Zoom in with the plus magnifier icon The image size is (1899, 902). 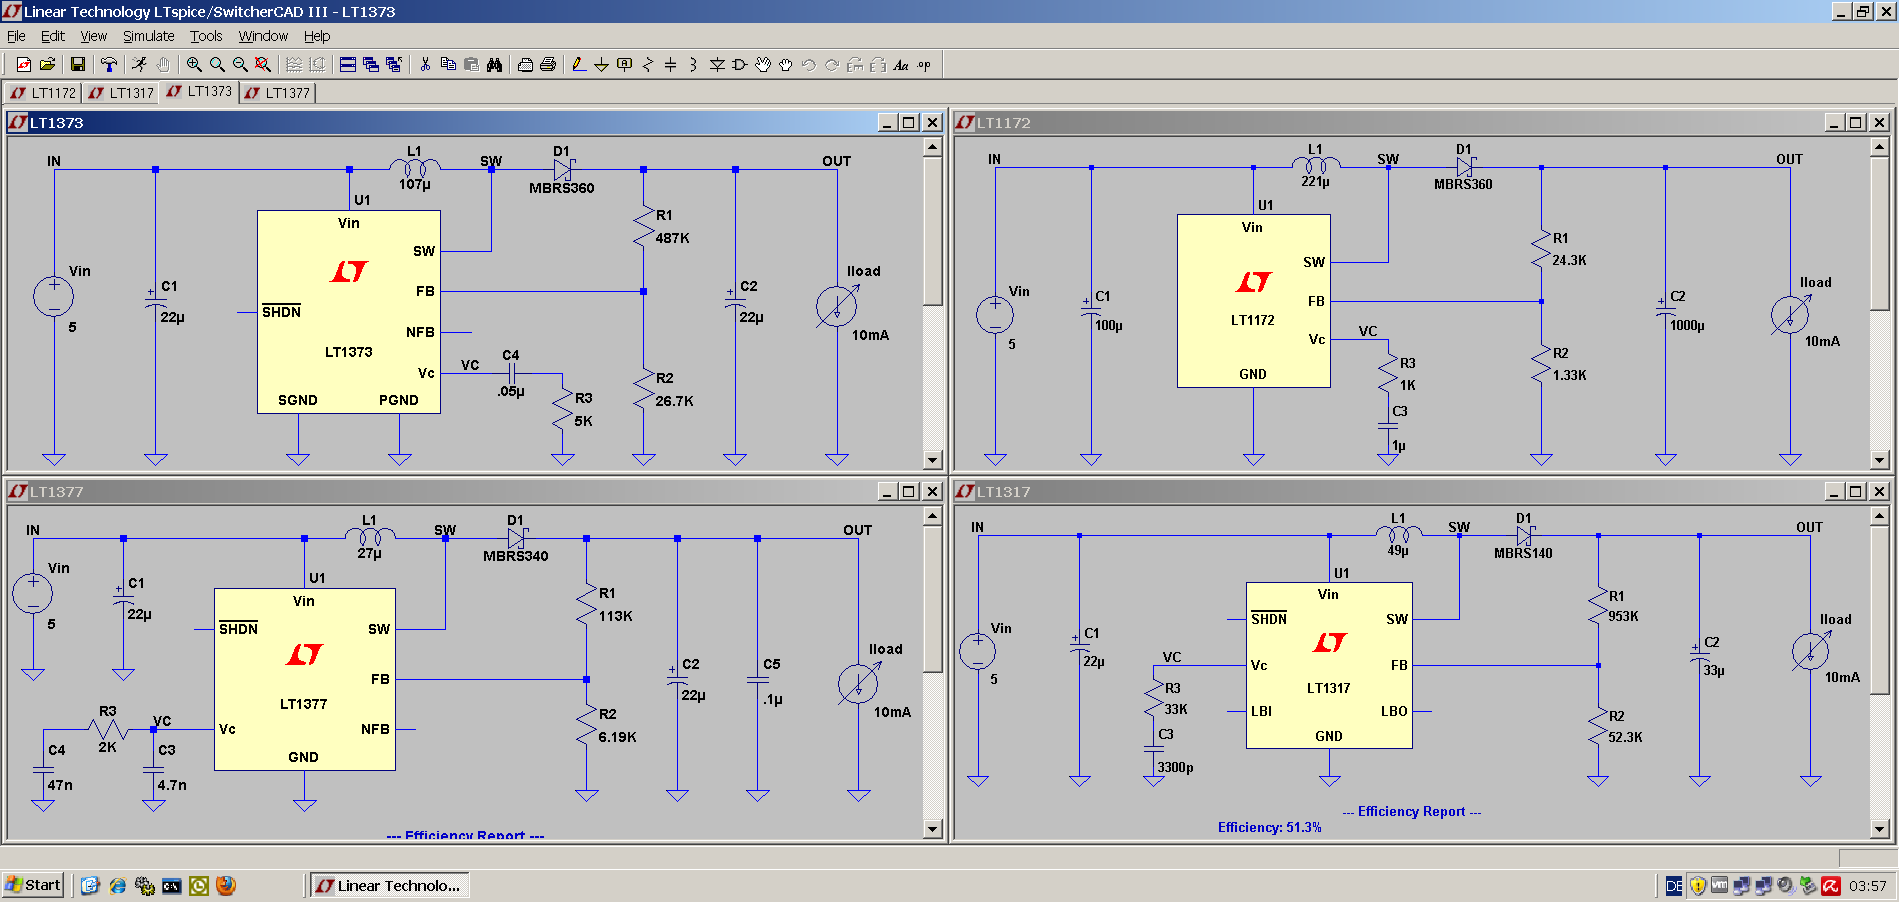[x=194, y=64]
